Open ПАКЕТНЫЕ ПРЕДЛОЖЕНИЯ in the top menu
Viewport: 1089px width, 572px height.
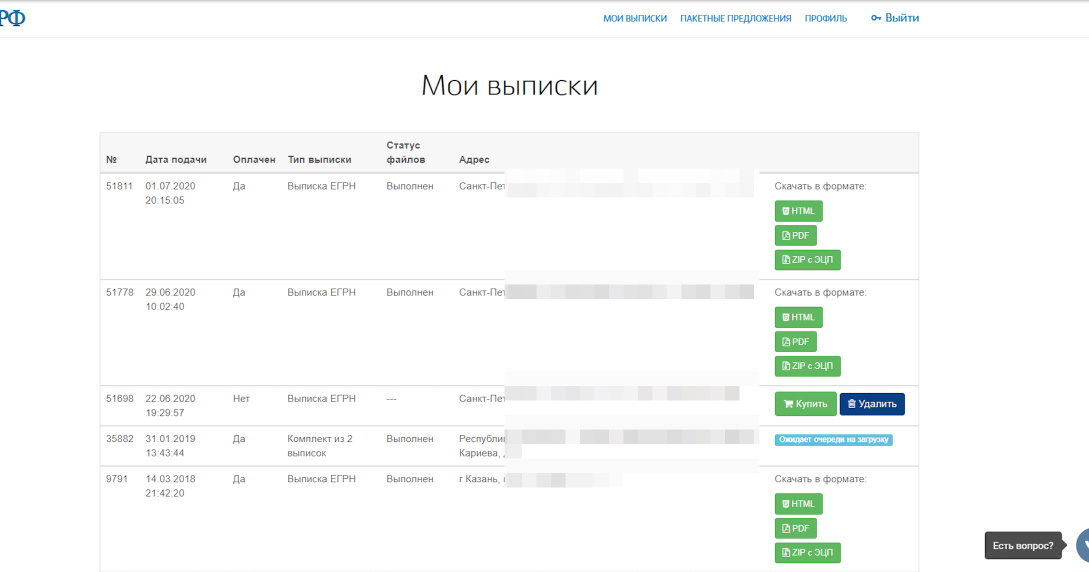pyautogui.click(x=735, y=19)
